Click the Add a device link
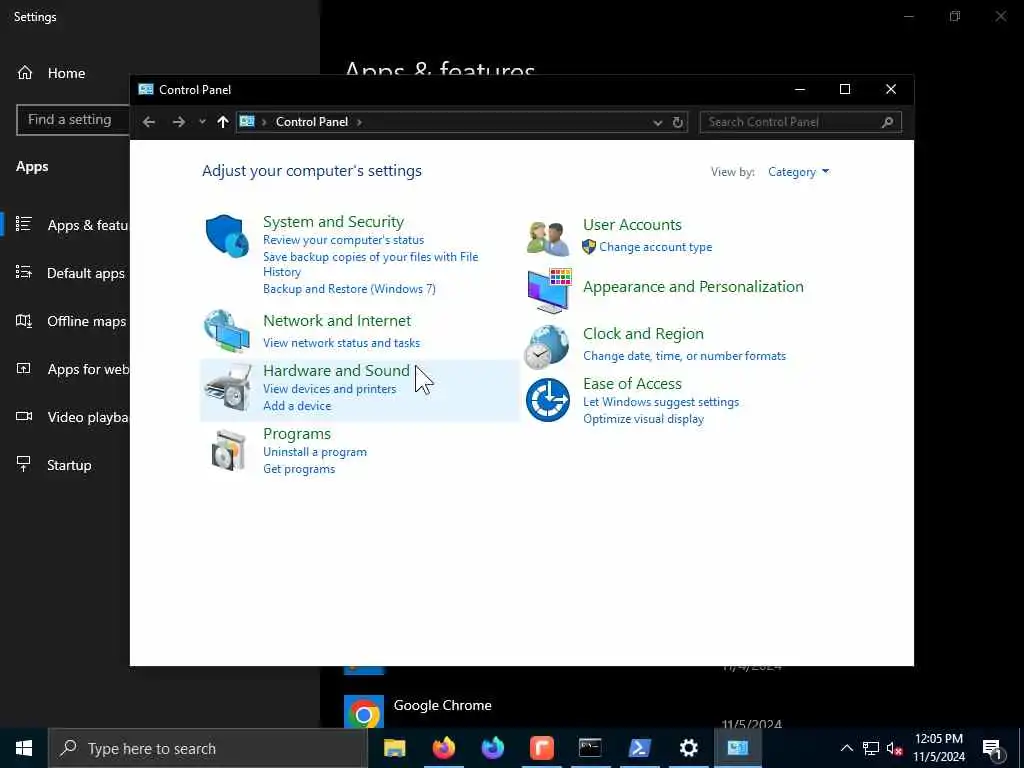1024x768 pixels. (x=297, y=406)
